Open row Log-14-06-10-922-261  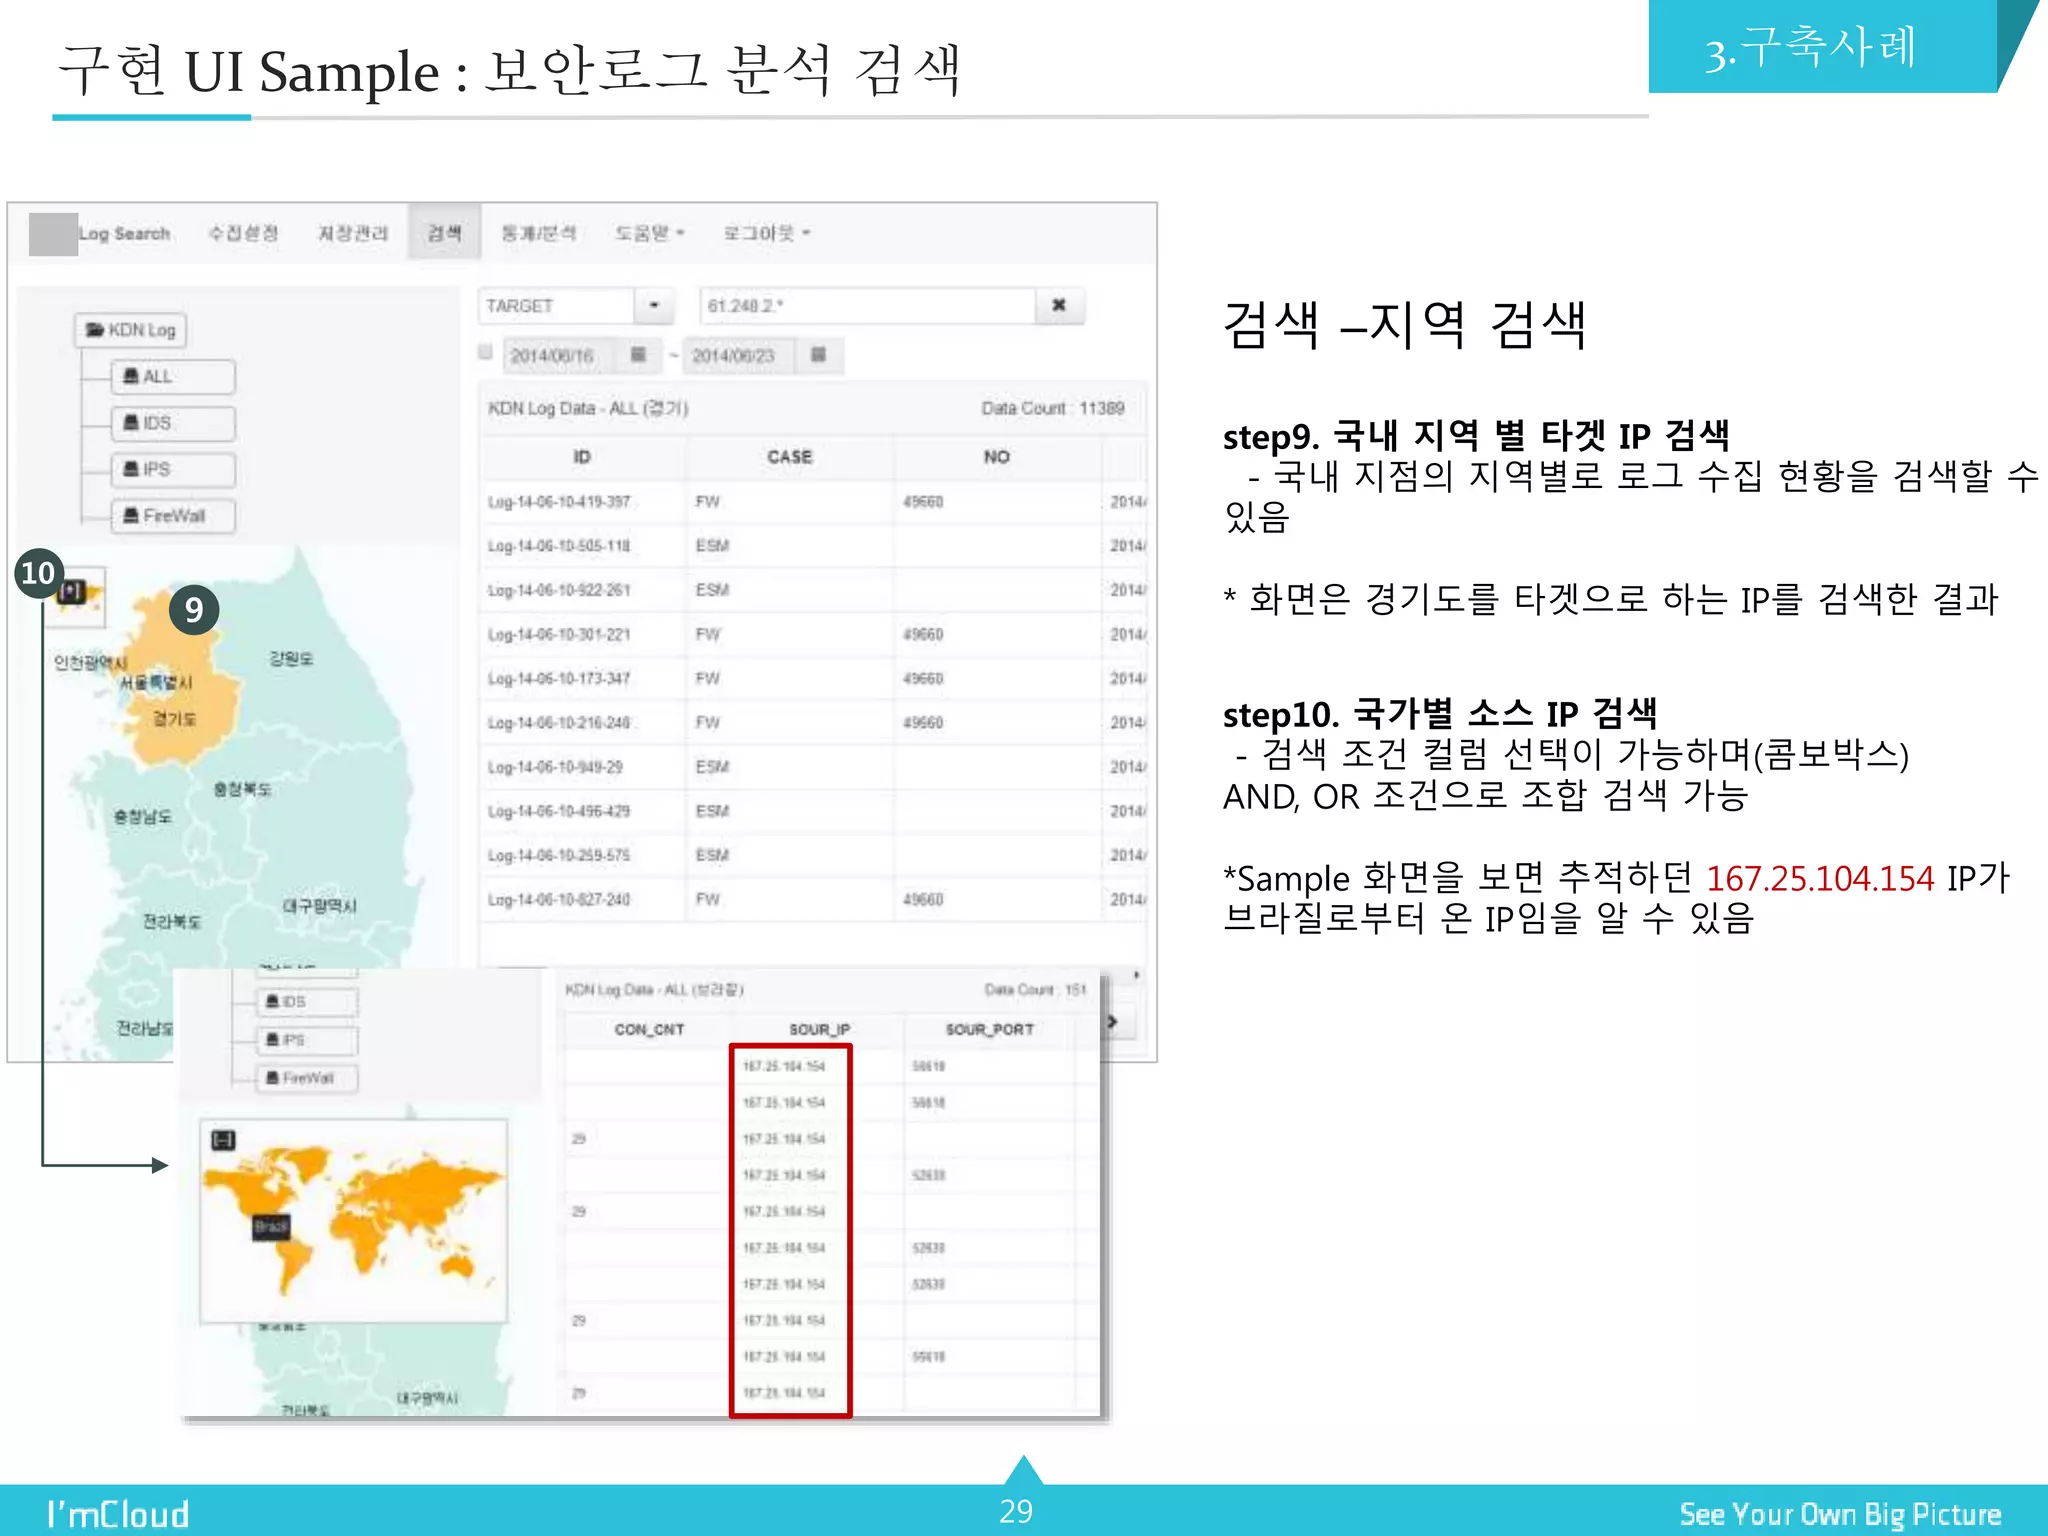(812, 590)
